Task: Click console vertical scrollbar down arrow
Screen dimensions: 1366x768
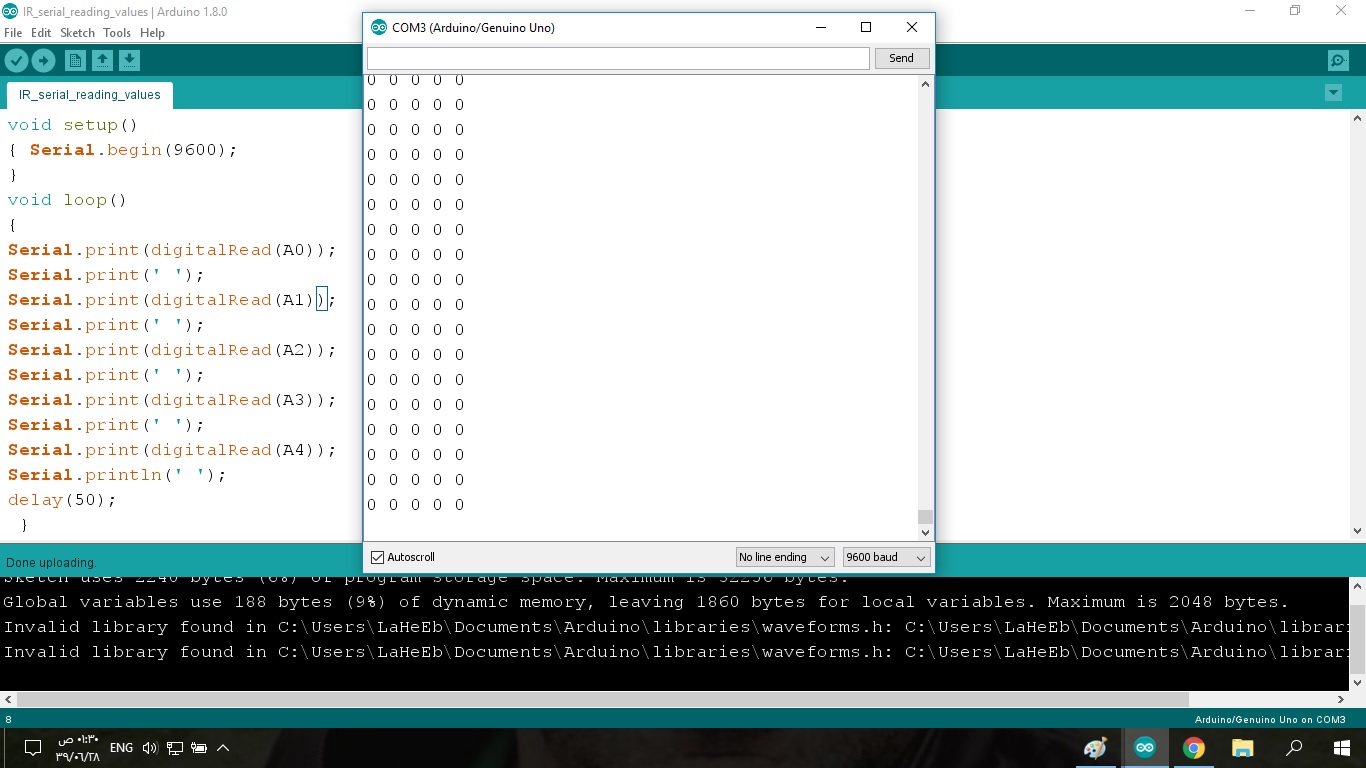Action: tap(1358, 683)
